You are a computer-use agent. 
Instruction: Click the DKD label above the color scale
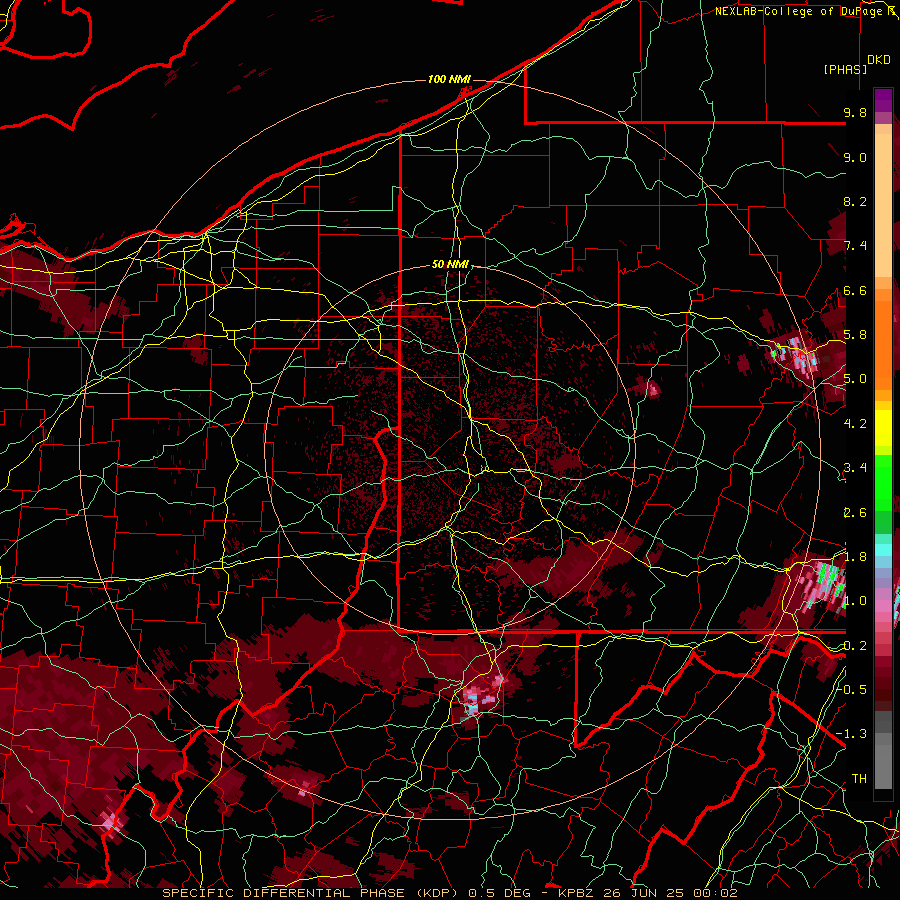pos(879,60)
